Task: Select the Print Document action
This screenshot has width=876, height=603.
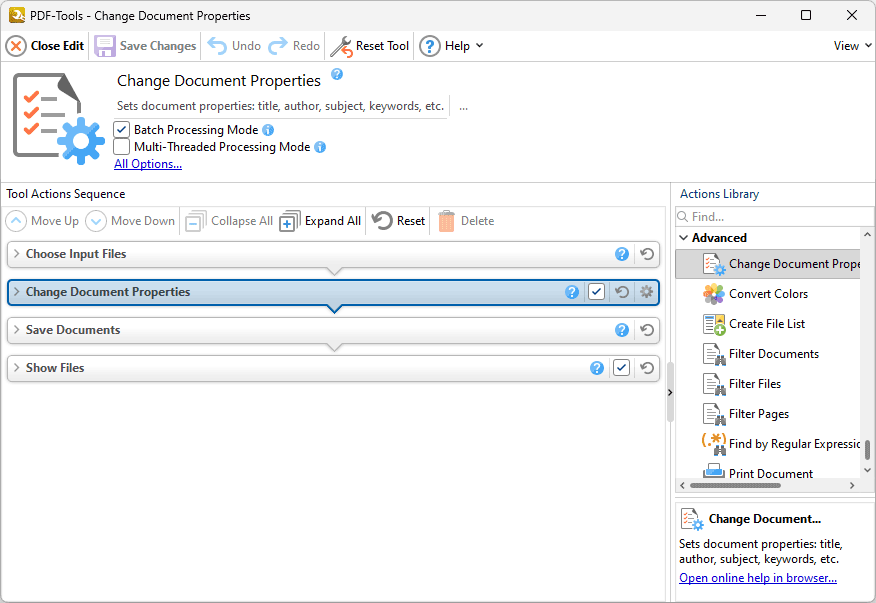Action: pos(768,472)
